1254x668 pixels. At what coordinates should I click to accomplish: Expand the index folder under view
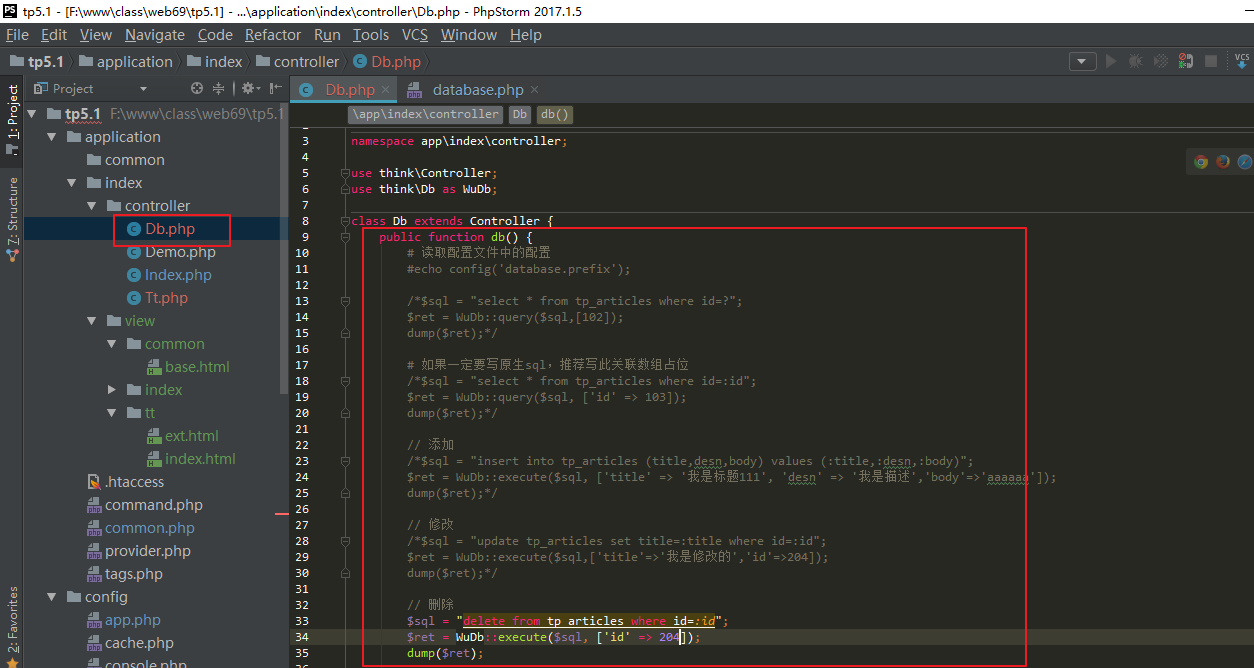(x=112, y=390)
